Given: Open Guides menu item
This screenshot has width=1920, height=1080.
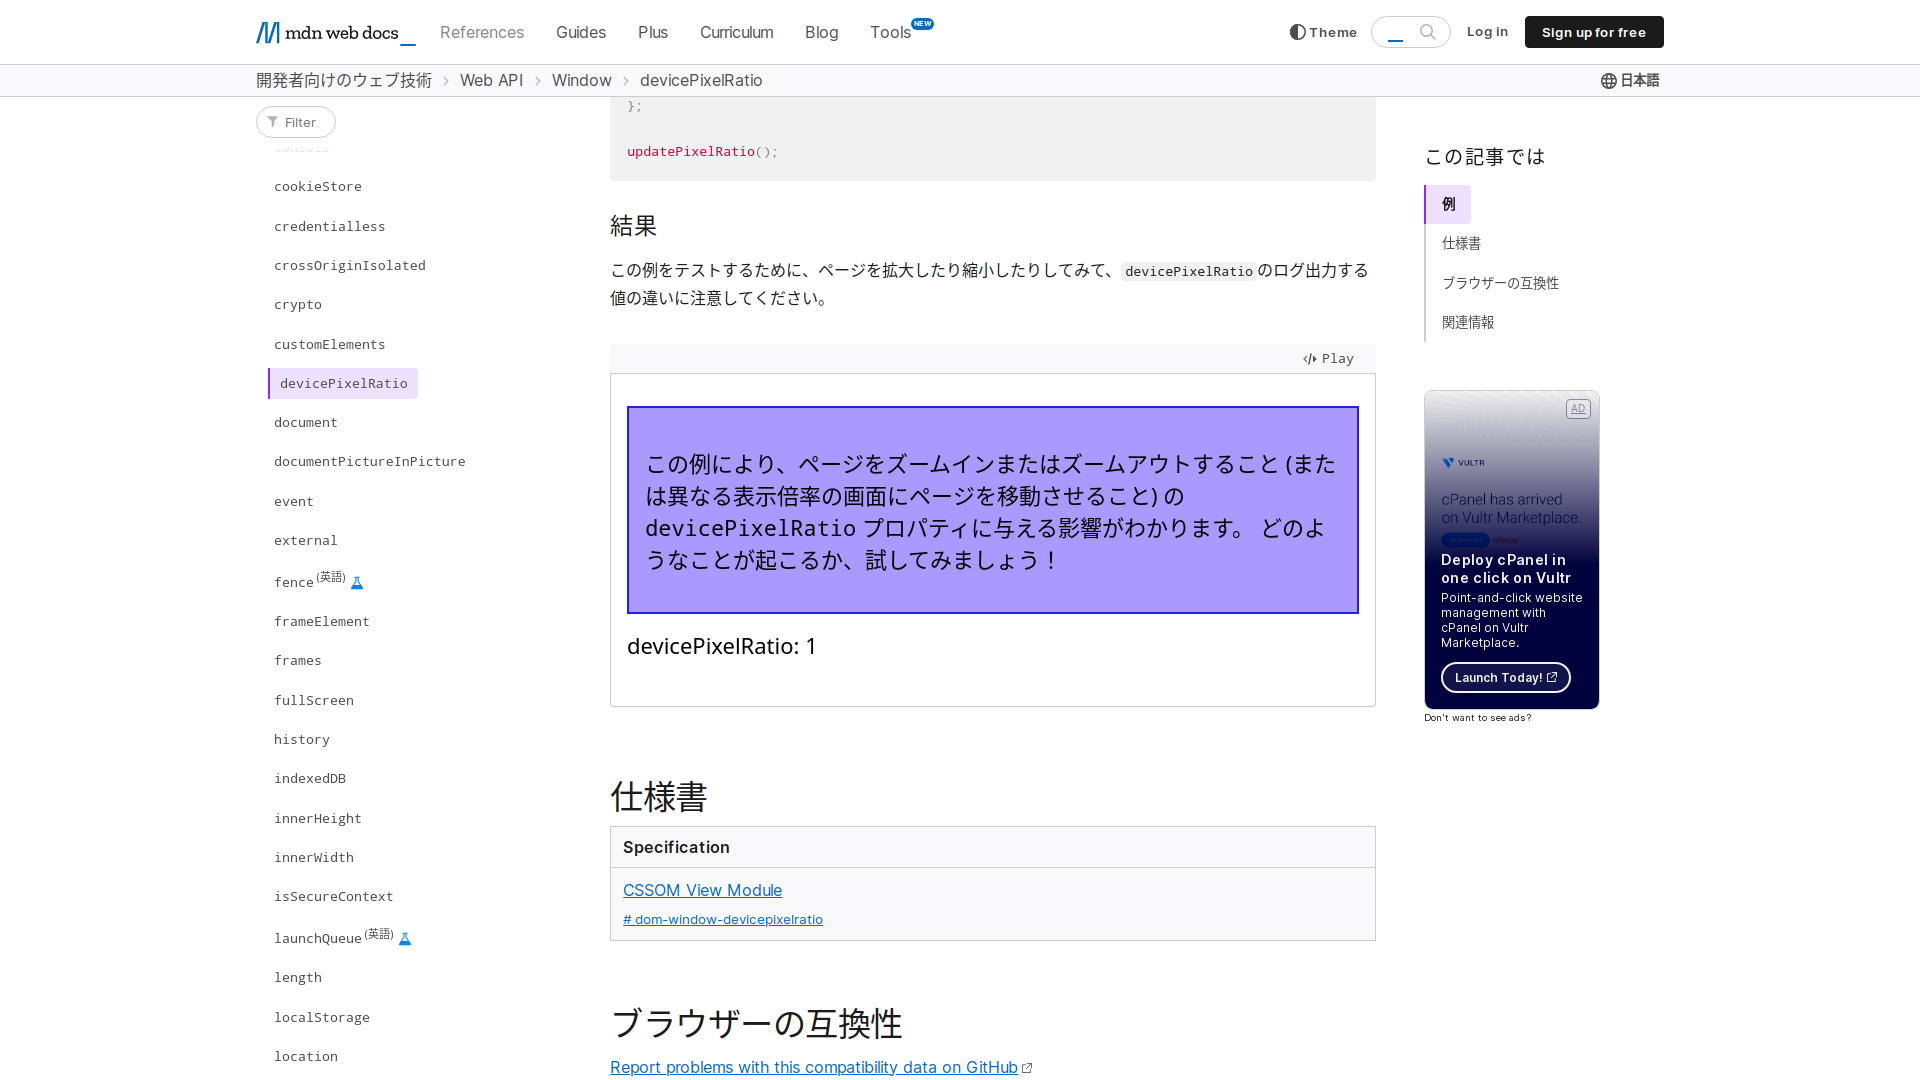Looking at the screenshot, I should tap(580, 32).
